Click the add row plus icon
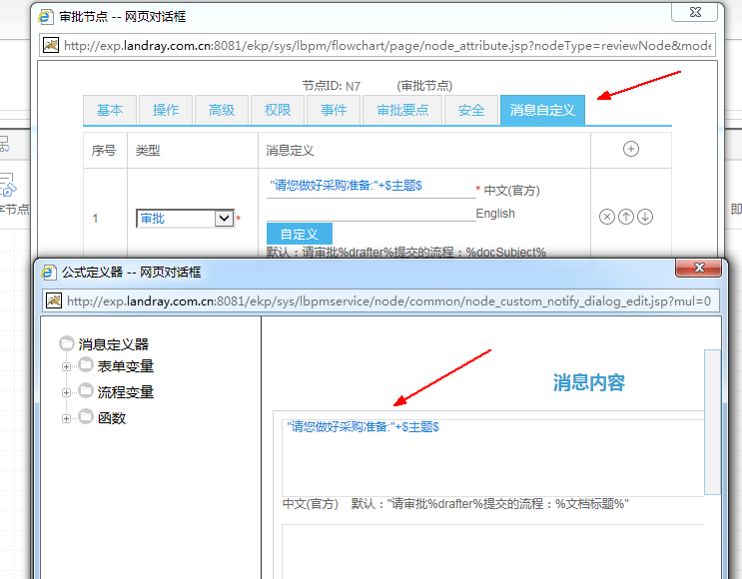742x579 pixels. tap(630, 149)
